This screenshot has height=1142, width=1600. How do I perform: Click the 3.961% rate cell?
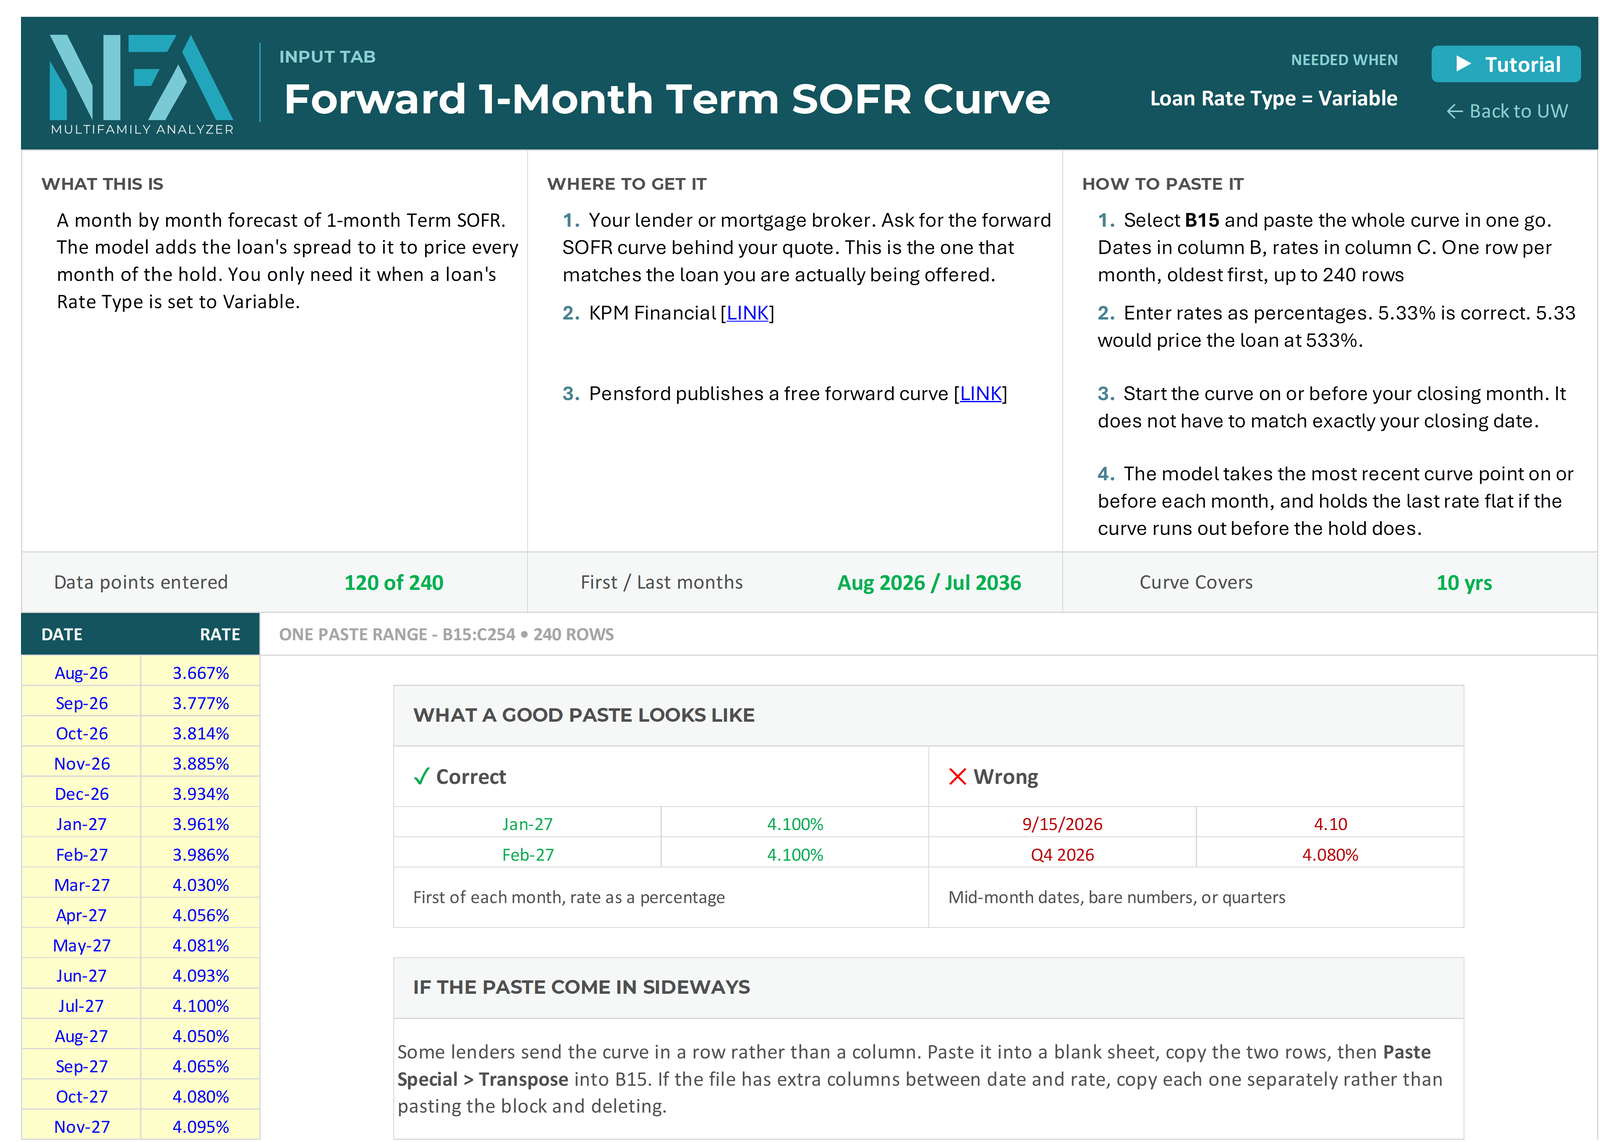pyautogui.click(x=201, y=824)
